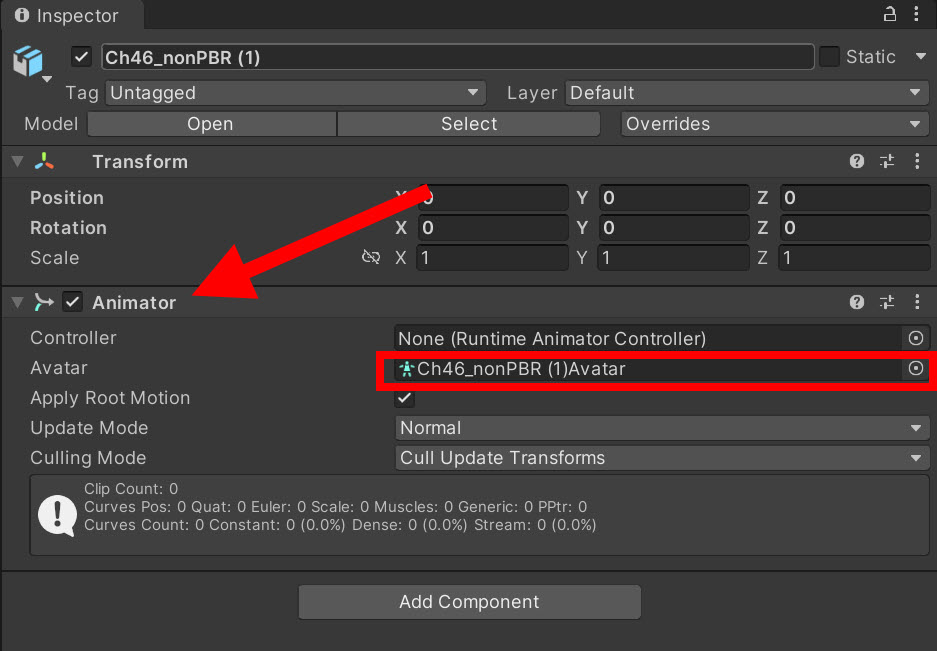Click the Scale Z field
Image resolution: width=937 pixels, height=651 pixels.
(855, 258)
